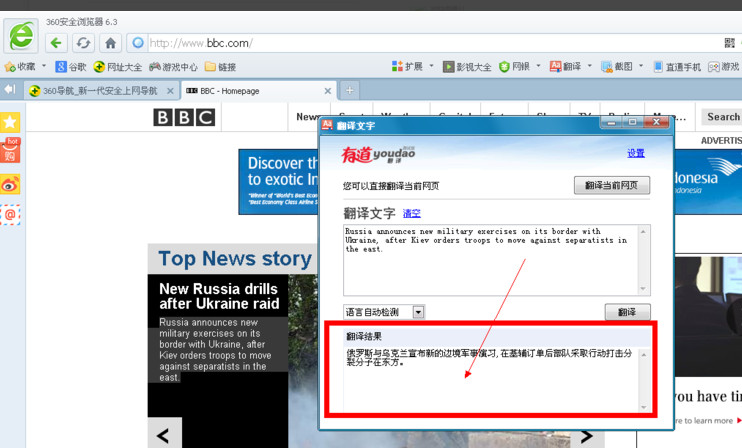The height and width of the screenshot is (448, 742).
Task: Click the 清空 clear link
Action: pos(411,214)
